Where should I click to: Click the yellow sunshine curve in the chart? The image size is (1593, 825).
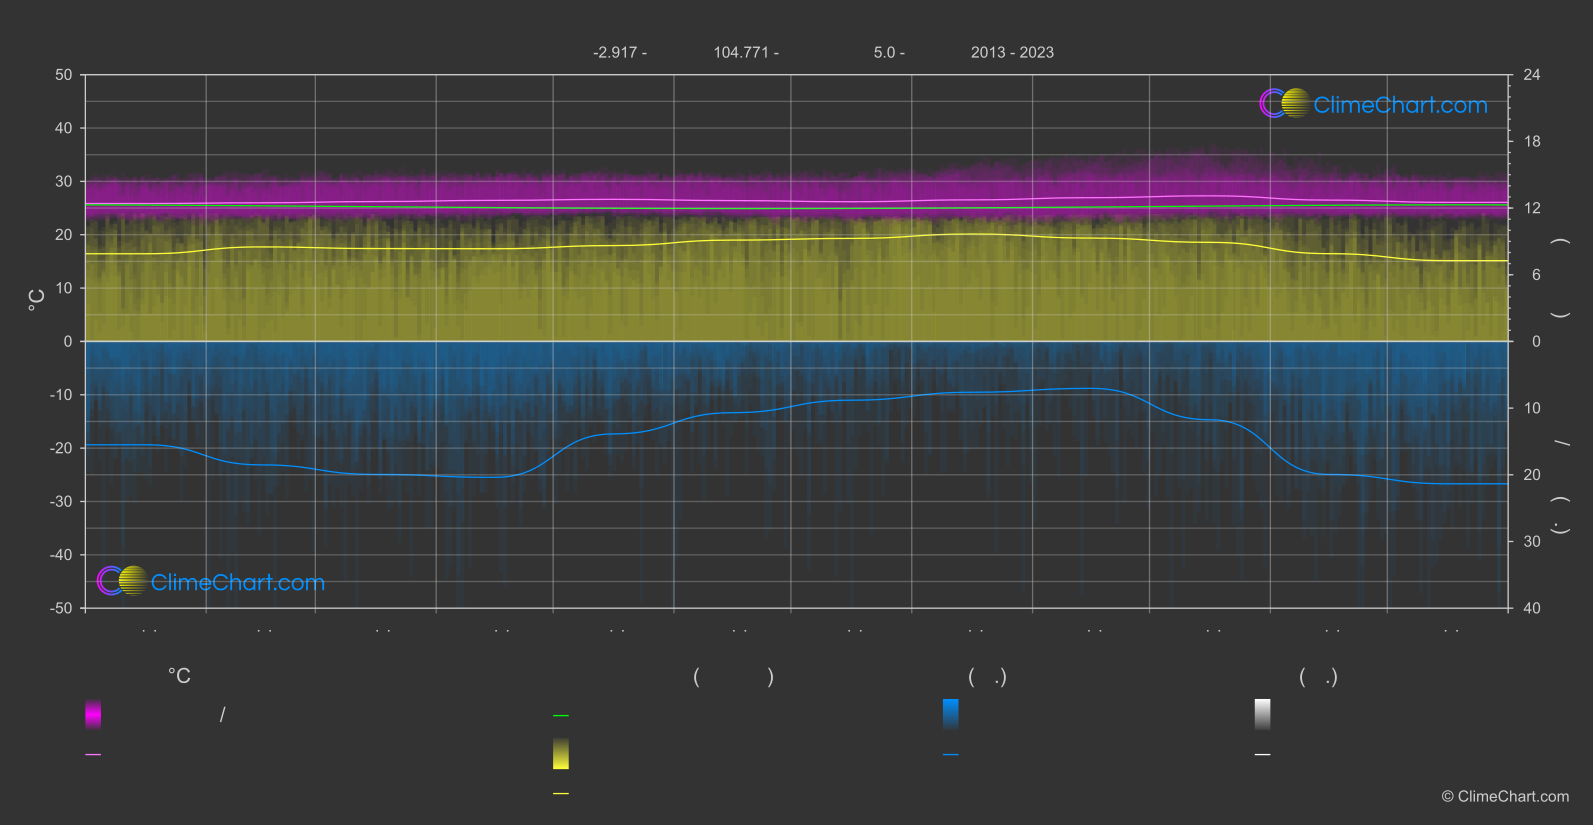click(x=796, y=239)
